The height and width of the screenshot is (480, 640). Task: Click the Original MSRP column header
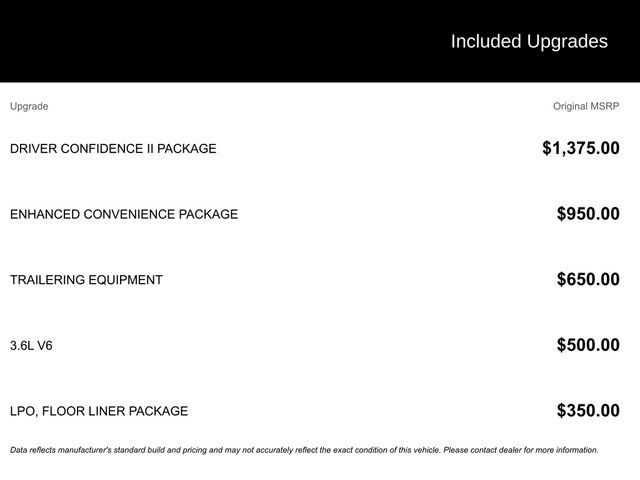(x=586, y=106)
